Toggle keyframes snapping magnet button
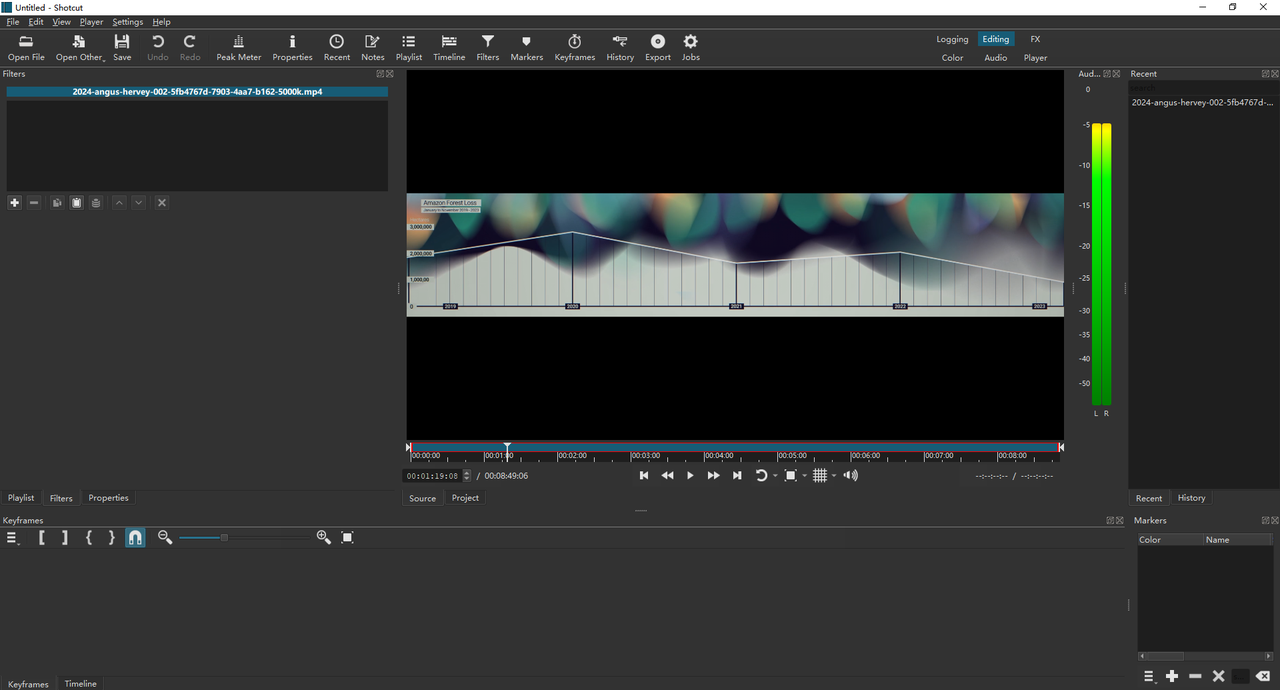 pyautogui.click(x=135, y=538)
